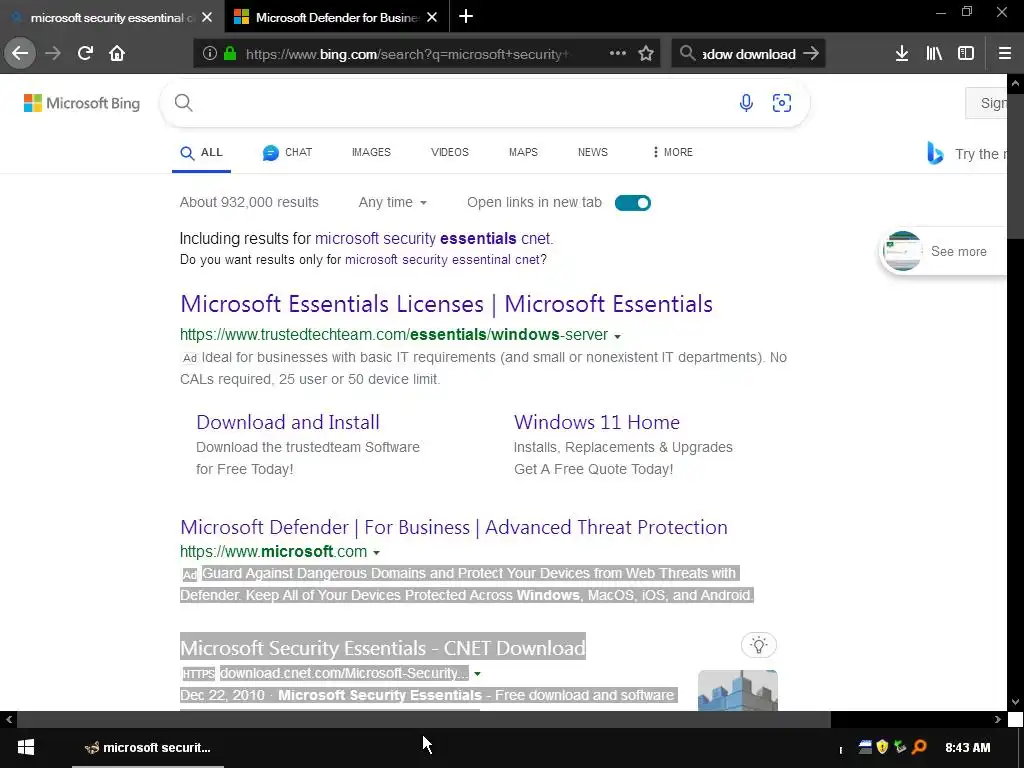This screenshot has height=768, width=1024.
Task: Open a new tab with the plus button
Action: click(x=466, y=16)
